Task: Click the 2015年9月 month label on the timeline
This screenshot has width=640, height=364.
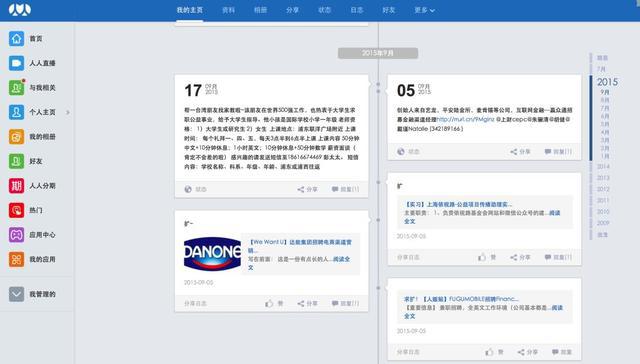Action: (378, 53)
